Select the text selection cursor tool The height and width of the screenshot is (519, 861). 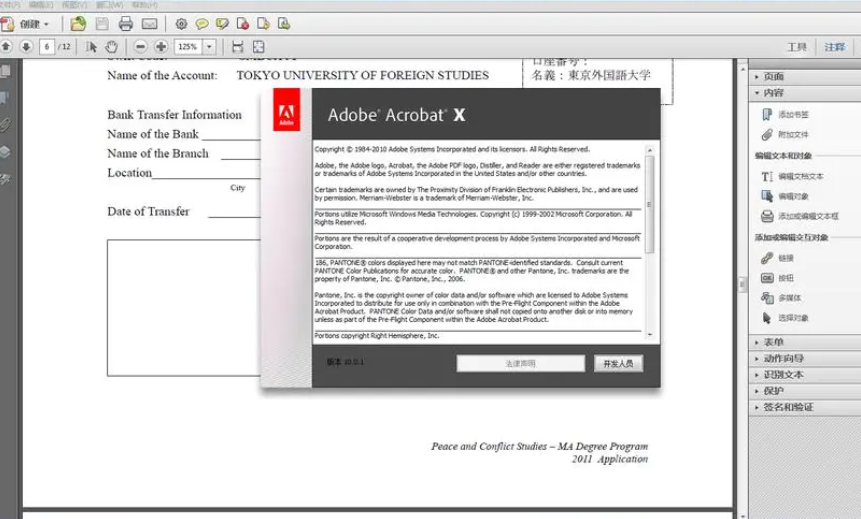(91, 47)
